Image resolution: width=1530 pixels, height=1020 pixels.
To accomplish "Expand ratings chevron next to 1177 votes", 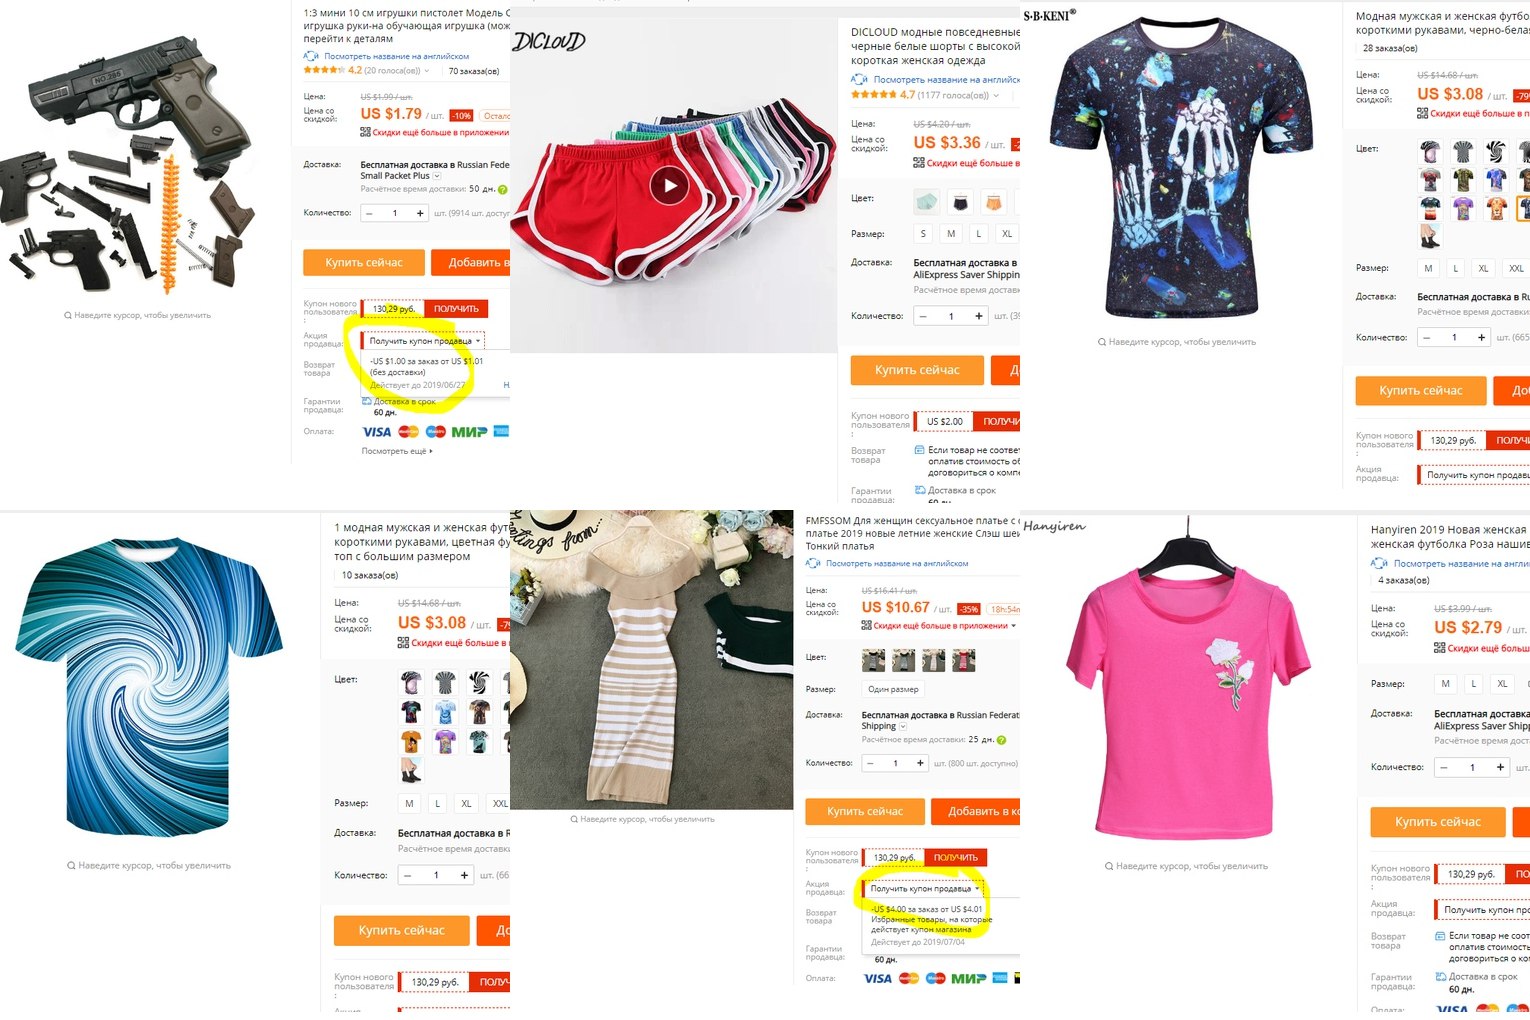I will tap(996, 96).
